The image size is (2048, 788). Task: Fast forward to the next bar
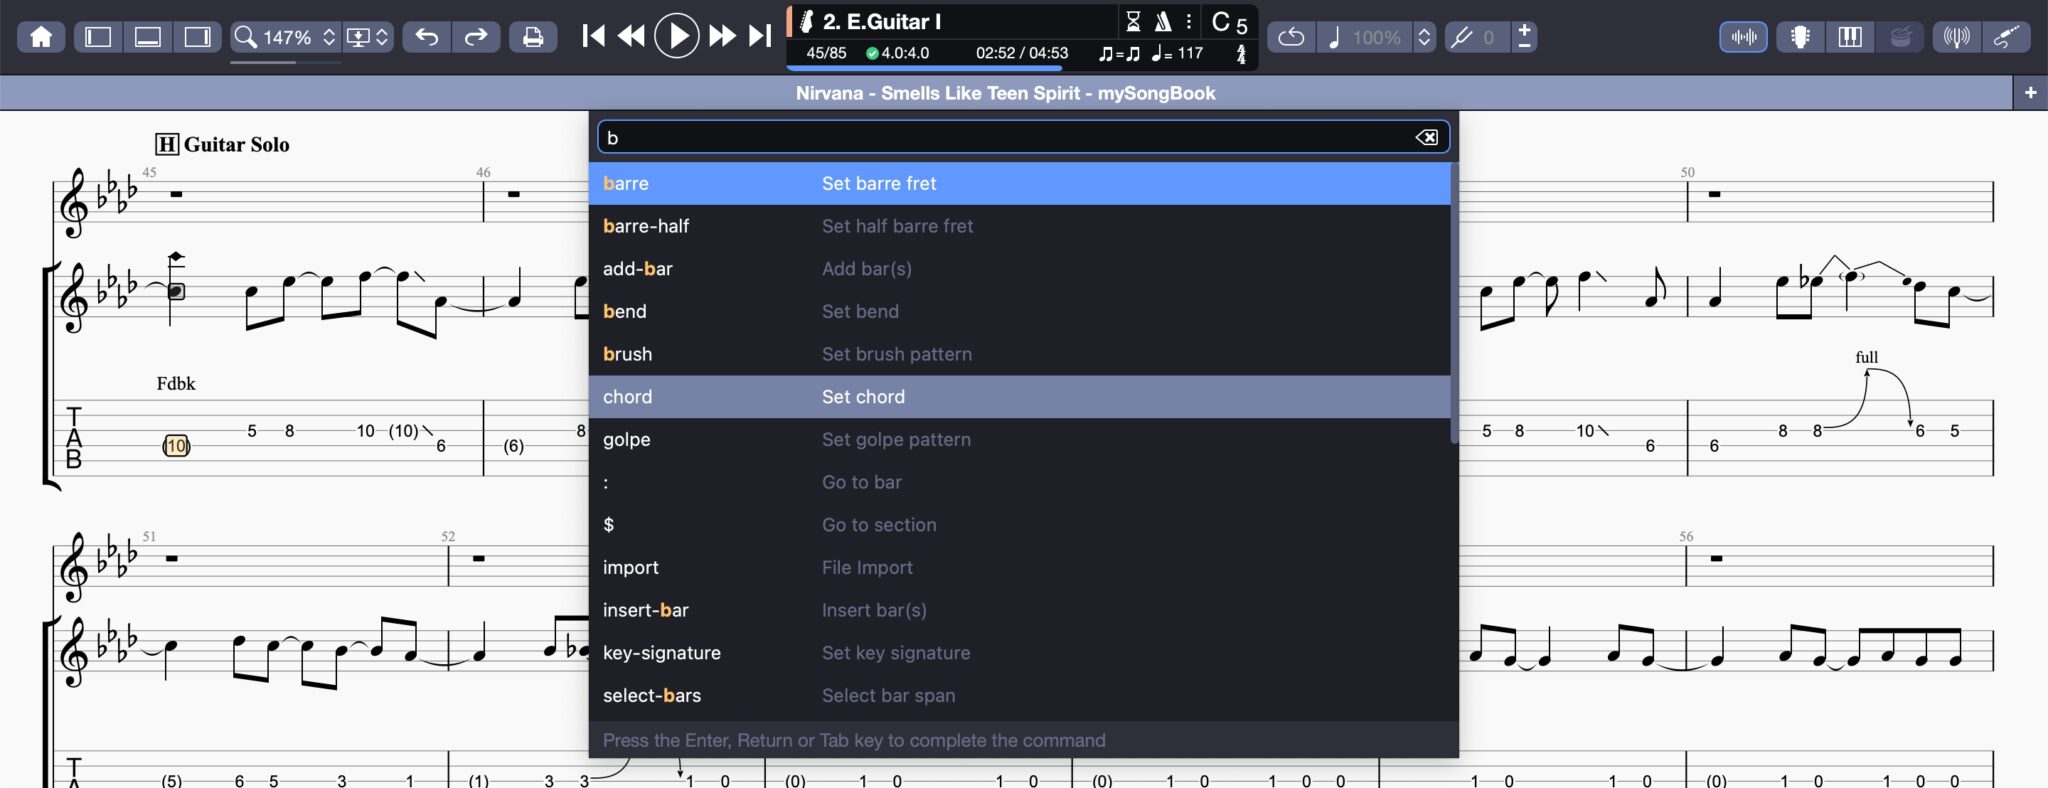(722, 36)
